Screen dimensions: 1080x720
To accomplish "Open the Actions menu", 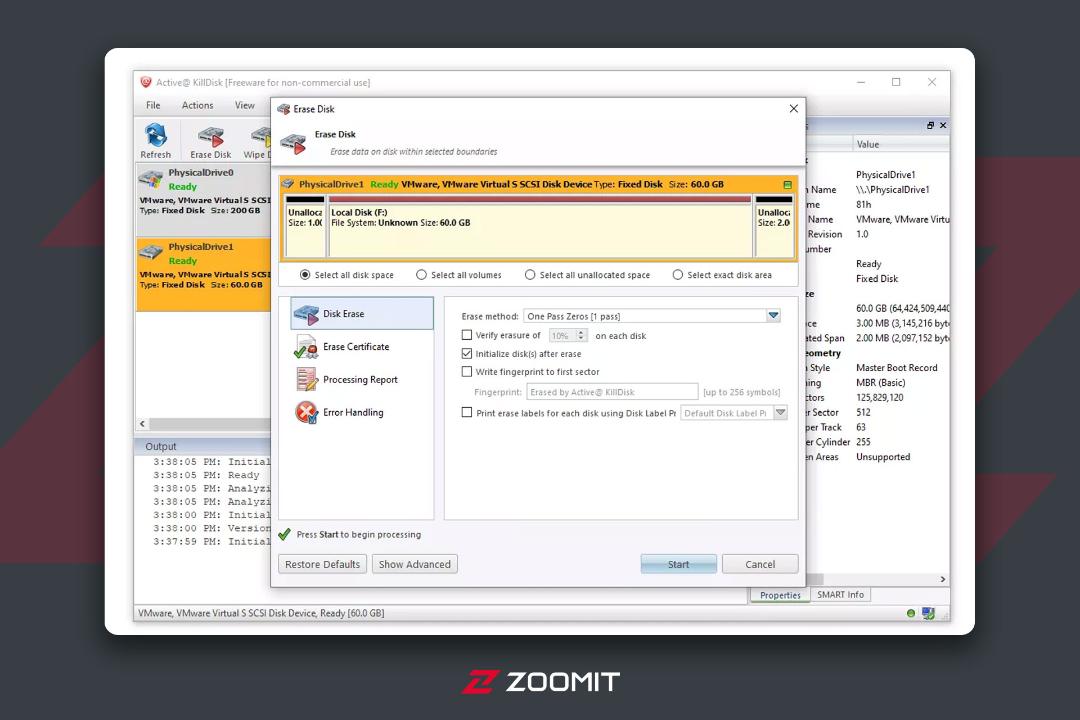I will 198,105.
